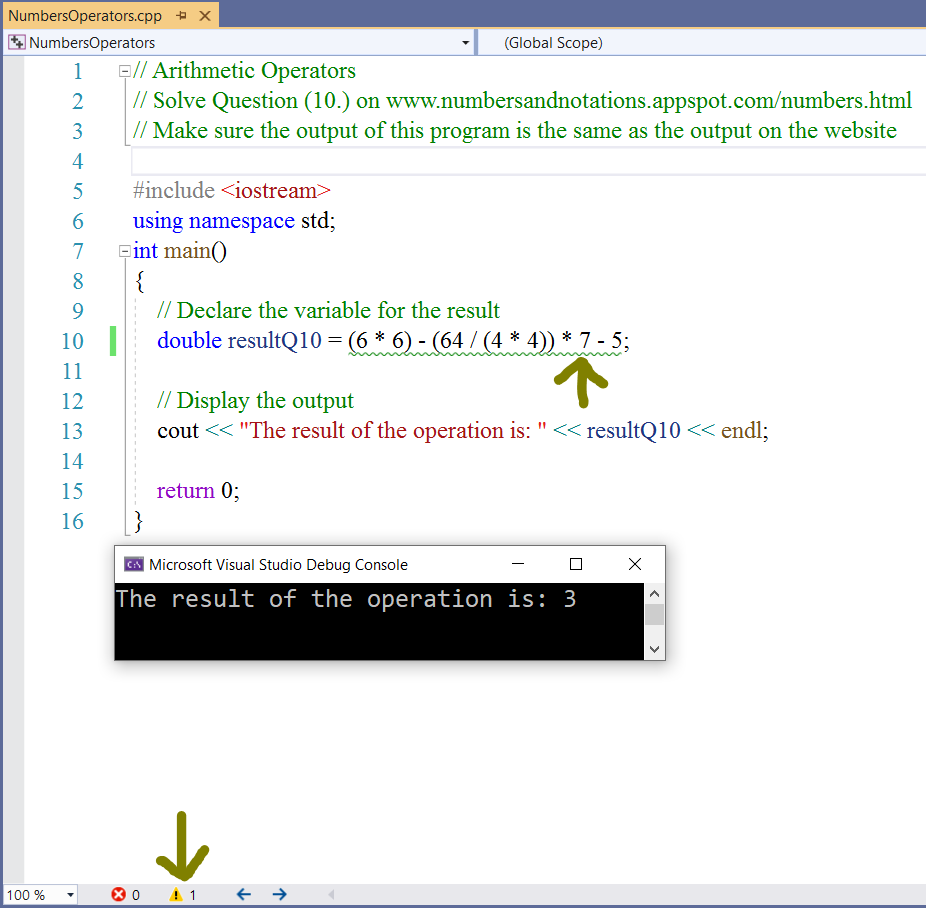Click resultQ10 in the cout statement on line 13
This screenshot has height=908, width=926.
pos(633,430)
